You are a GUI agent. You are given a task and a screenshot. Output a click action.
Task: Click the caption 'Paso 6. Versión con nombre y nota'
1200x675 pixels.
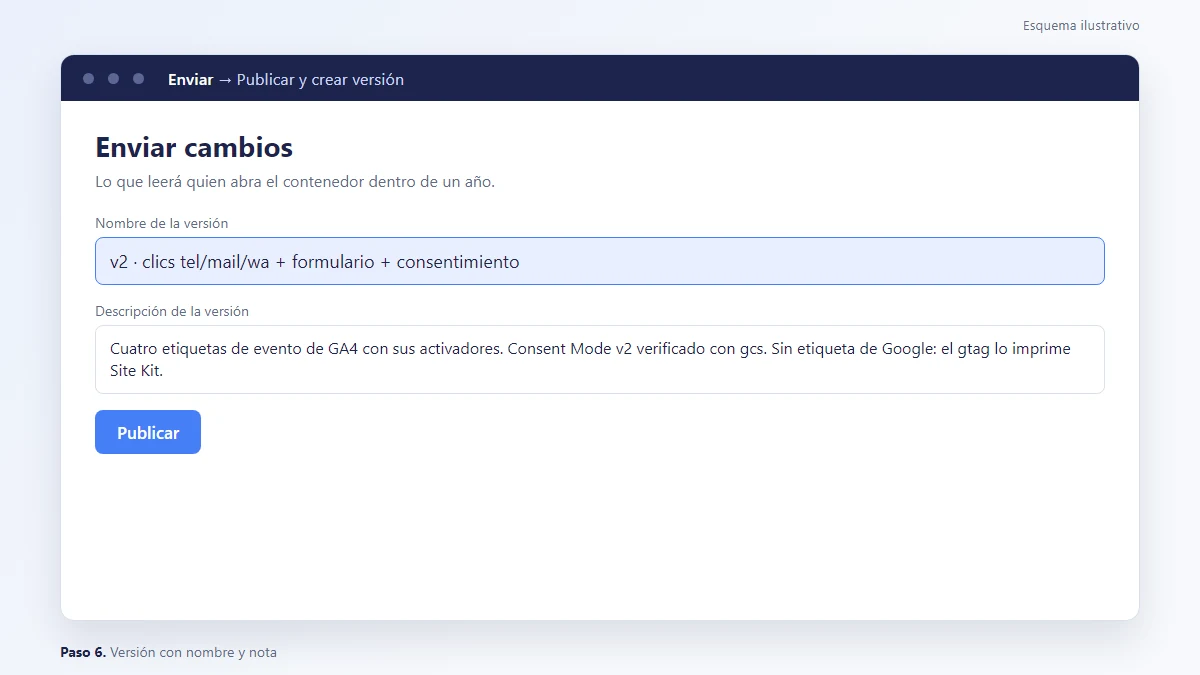point(168,652)
